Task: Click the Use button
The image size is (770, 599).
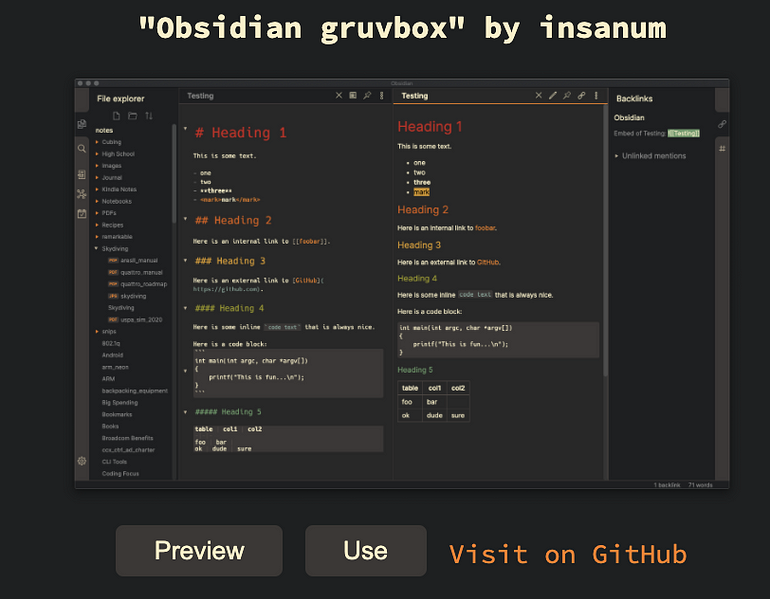Action: 365,550
